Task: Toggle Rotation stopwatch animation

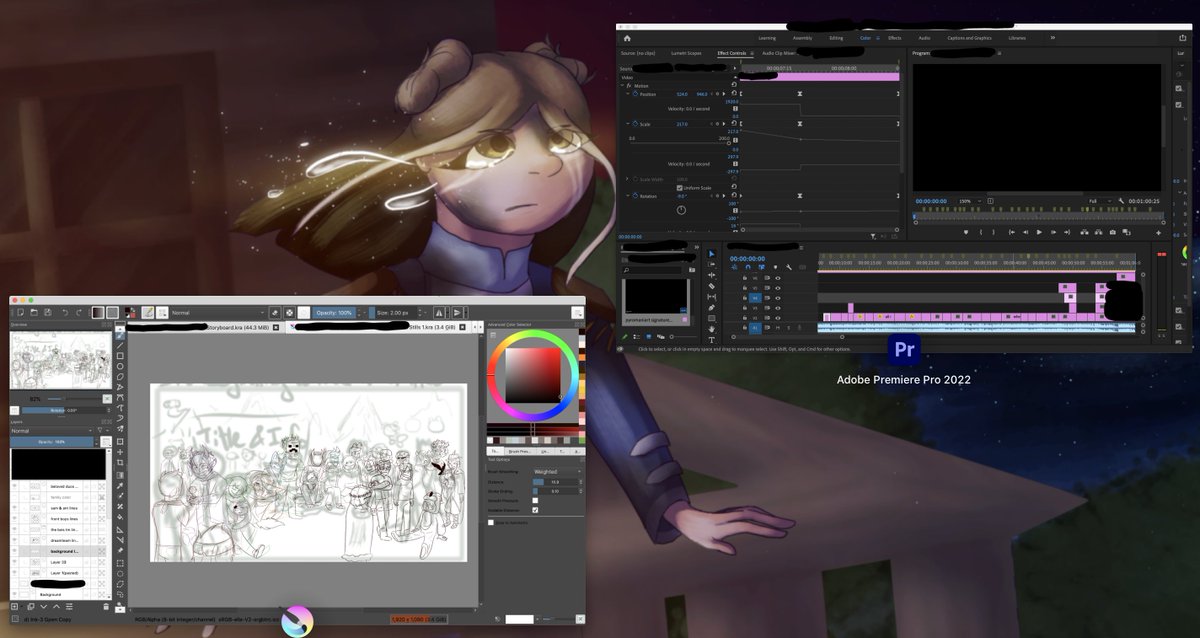Action: (x=635, y=196)
